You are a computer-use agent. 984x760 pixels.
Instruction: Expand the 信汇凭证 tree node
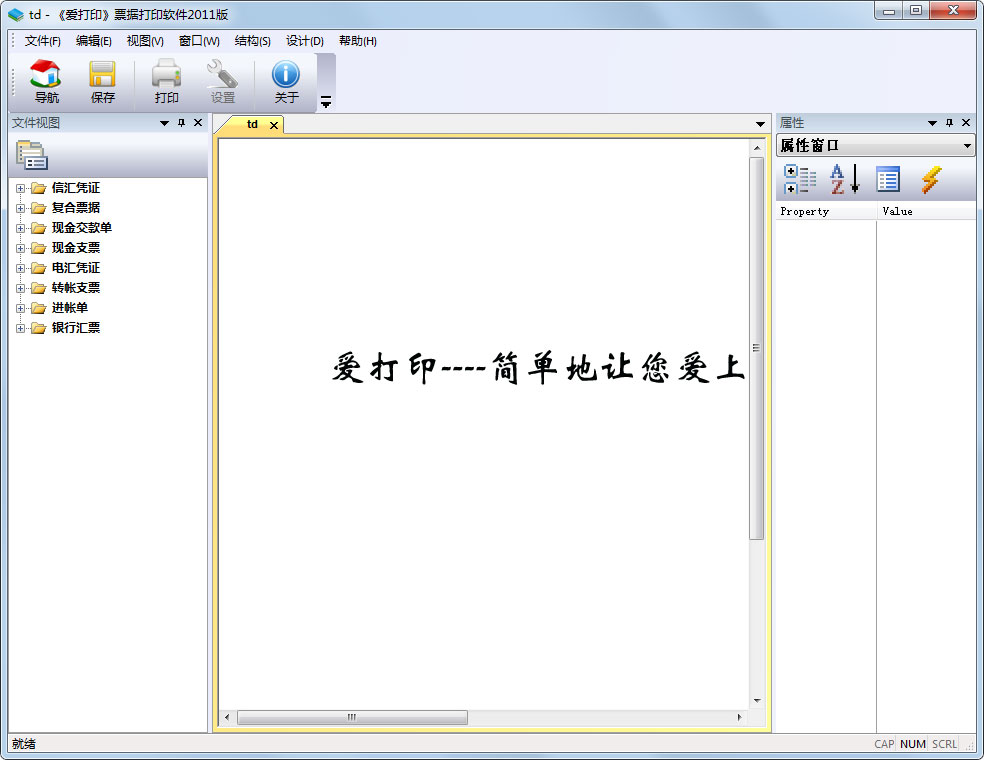coord(22,187)
